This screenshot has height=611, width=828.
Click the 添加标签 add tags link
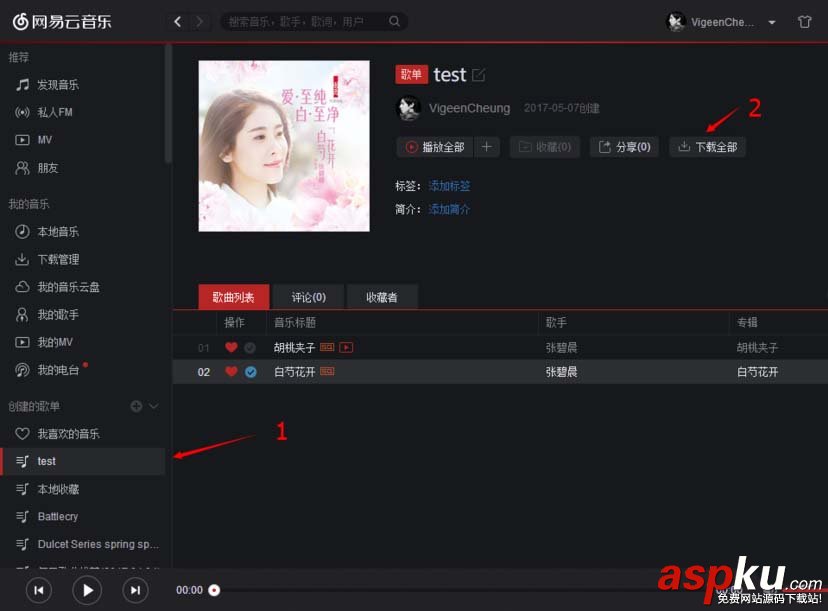[x=450, y=185]
